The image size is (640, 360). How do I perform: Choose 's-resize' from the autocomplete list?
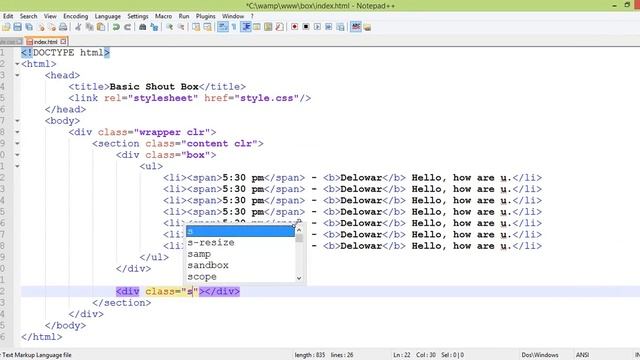point(240,242)
